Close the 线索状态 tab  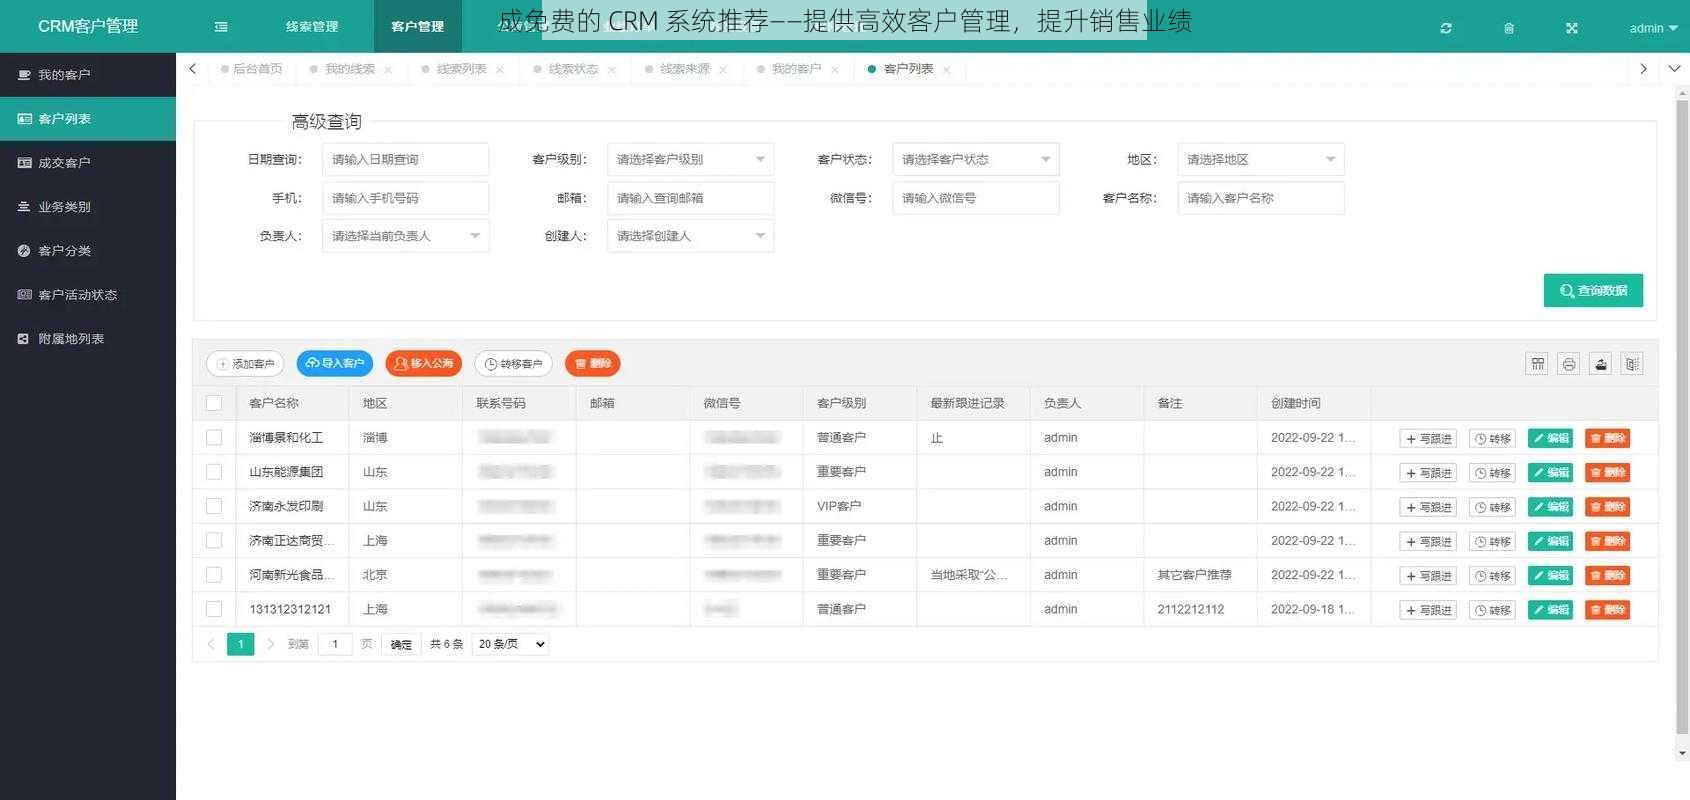[611, 70]
